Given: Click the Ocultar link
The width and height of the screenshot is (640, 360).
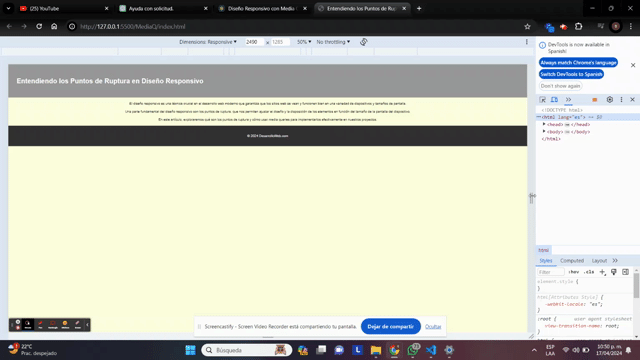Looking at the screenshot, I should tap(433, 327).
